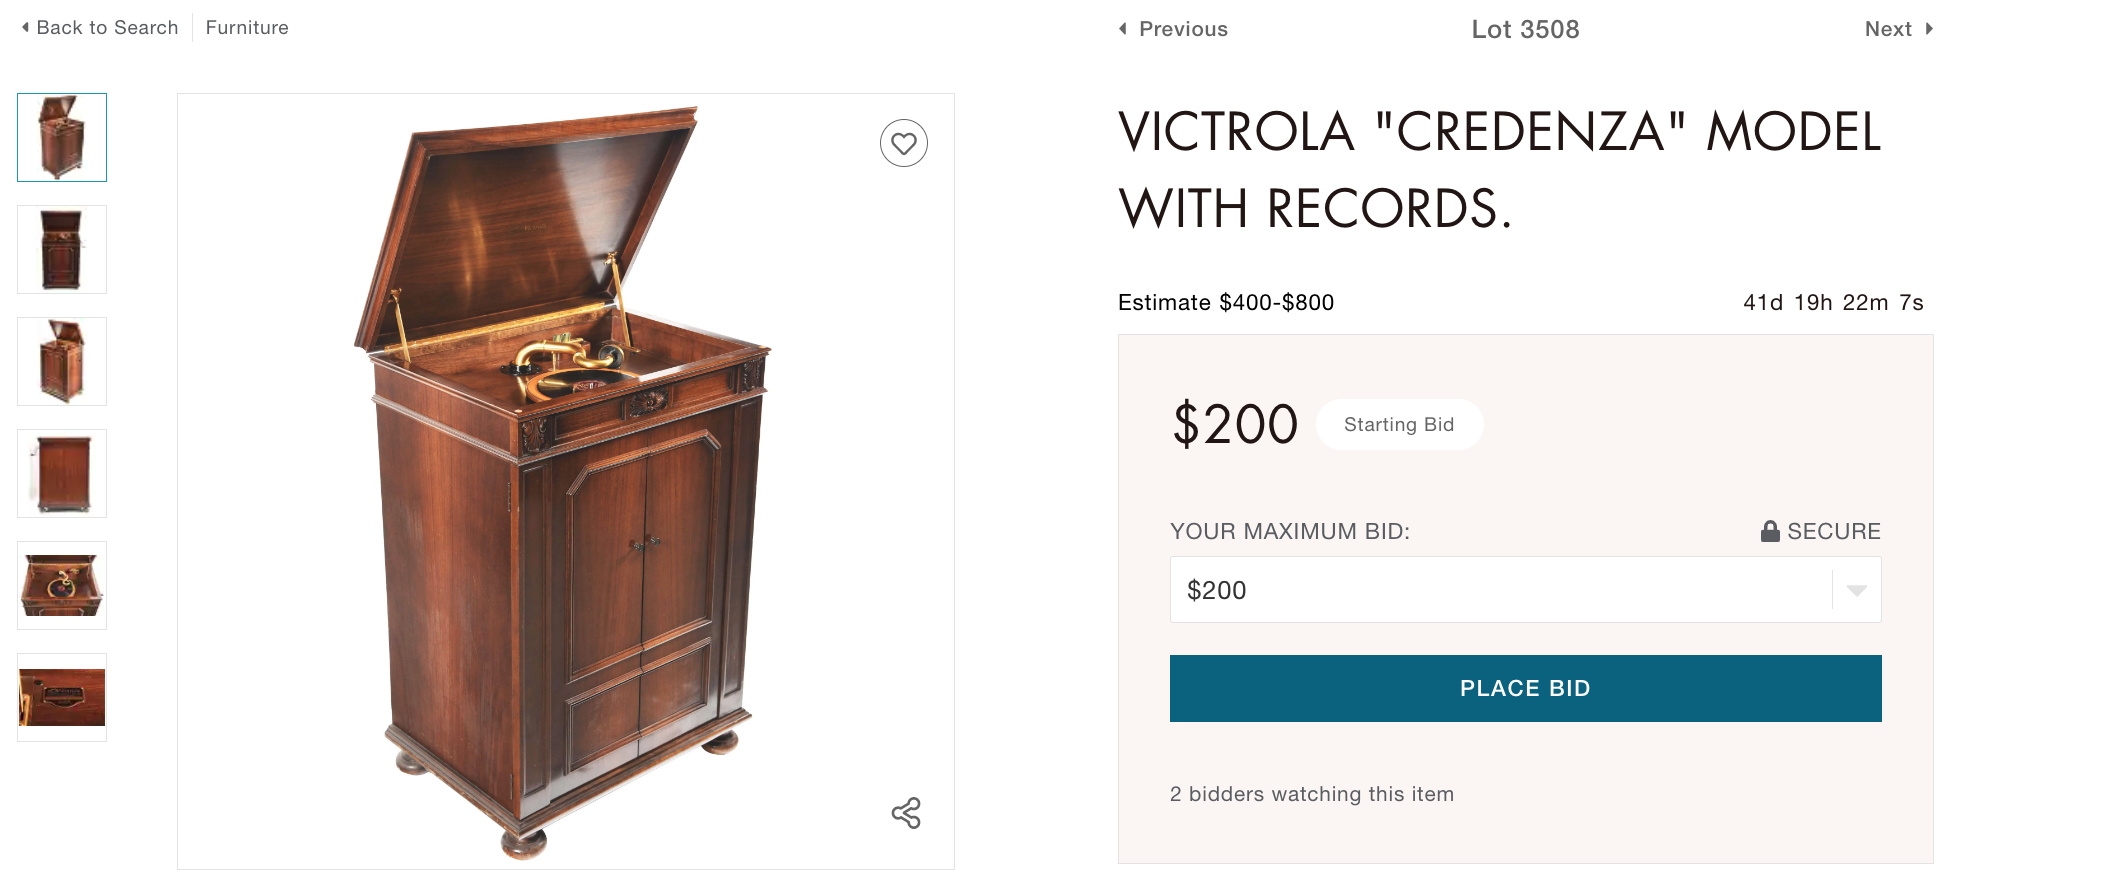2104x894 pixels.
Task: Go to Next lot
Action: (1888, 29)
